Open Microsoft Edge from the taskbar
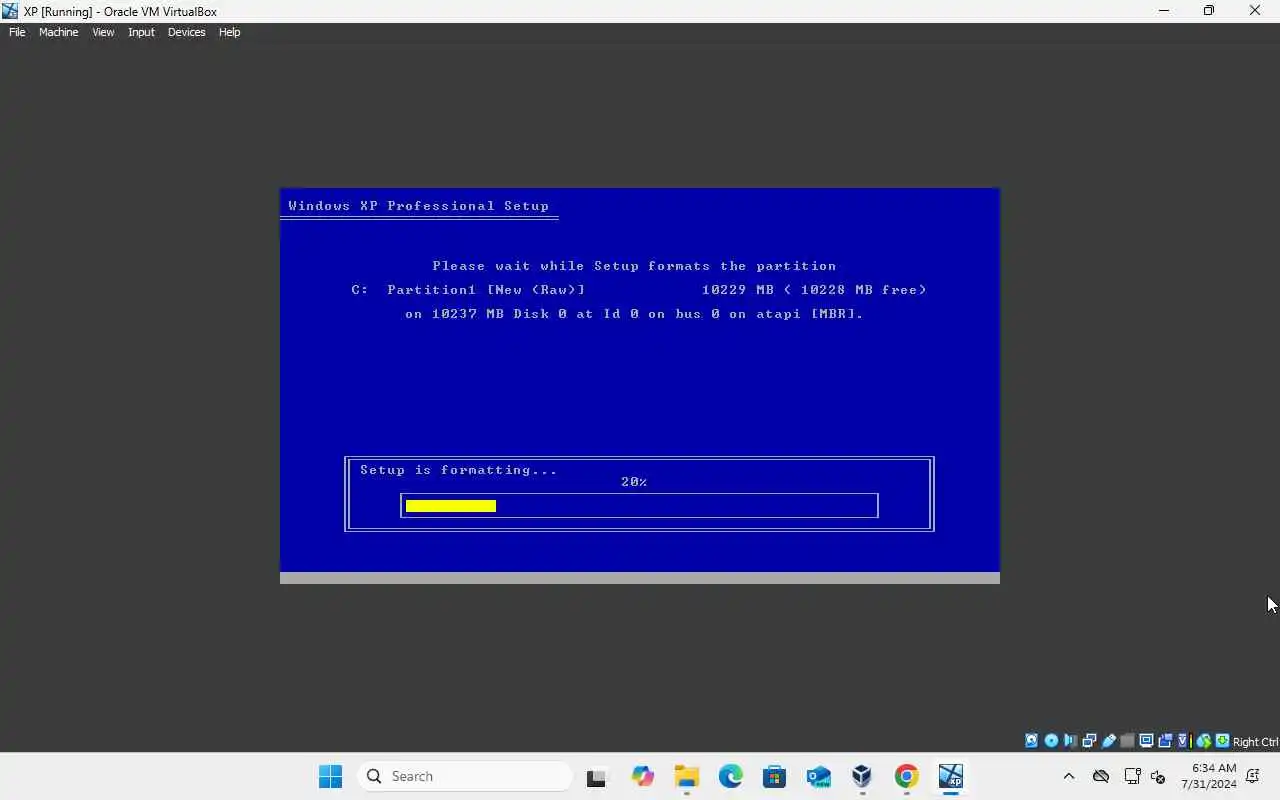 (731, 776)
